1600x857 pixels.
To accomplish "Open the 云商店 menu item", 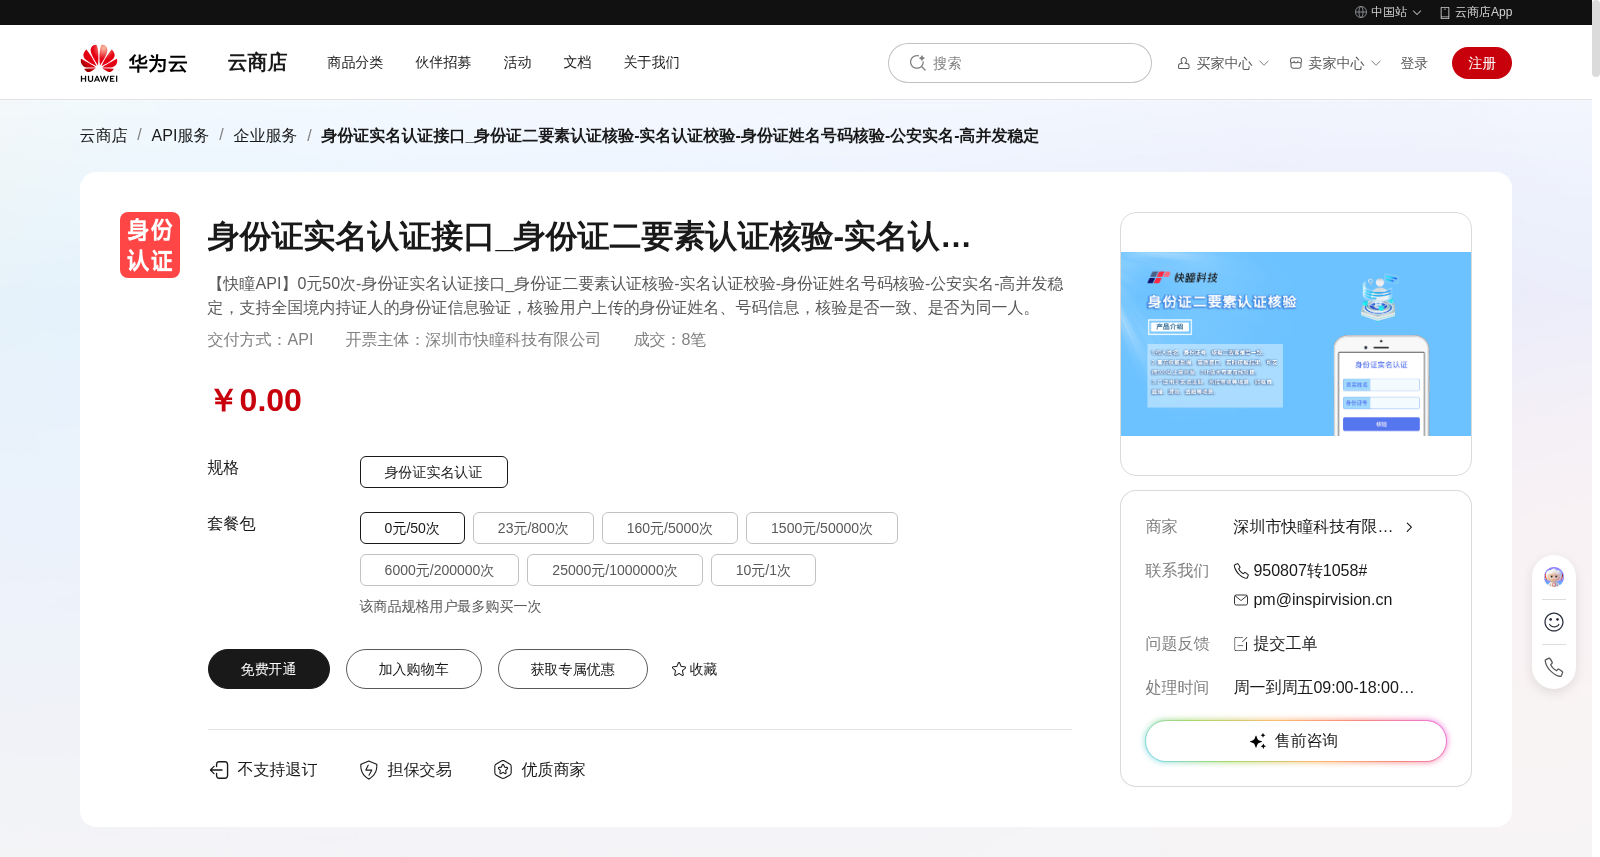I will pyautogui.click(x=257, y=63).
